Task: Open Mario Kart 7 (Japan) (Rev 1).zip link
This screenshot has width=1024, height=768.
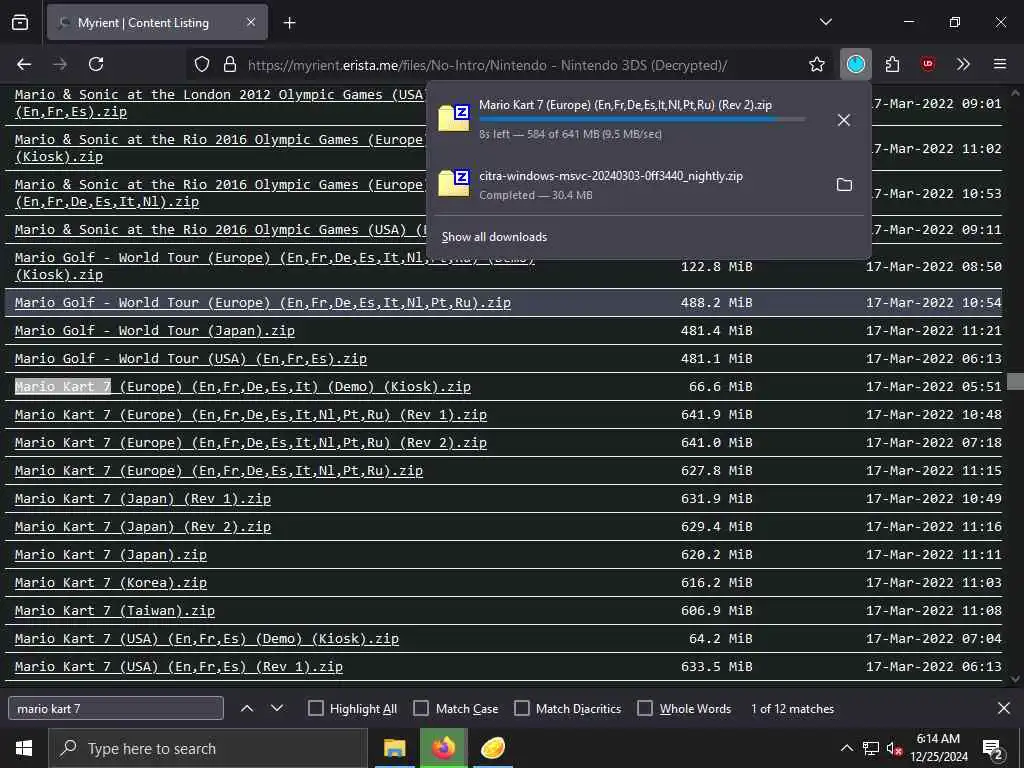Action: click(x=142, y=499)
